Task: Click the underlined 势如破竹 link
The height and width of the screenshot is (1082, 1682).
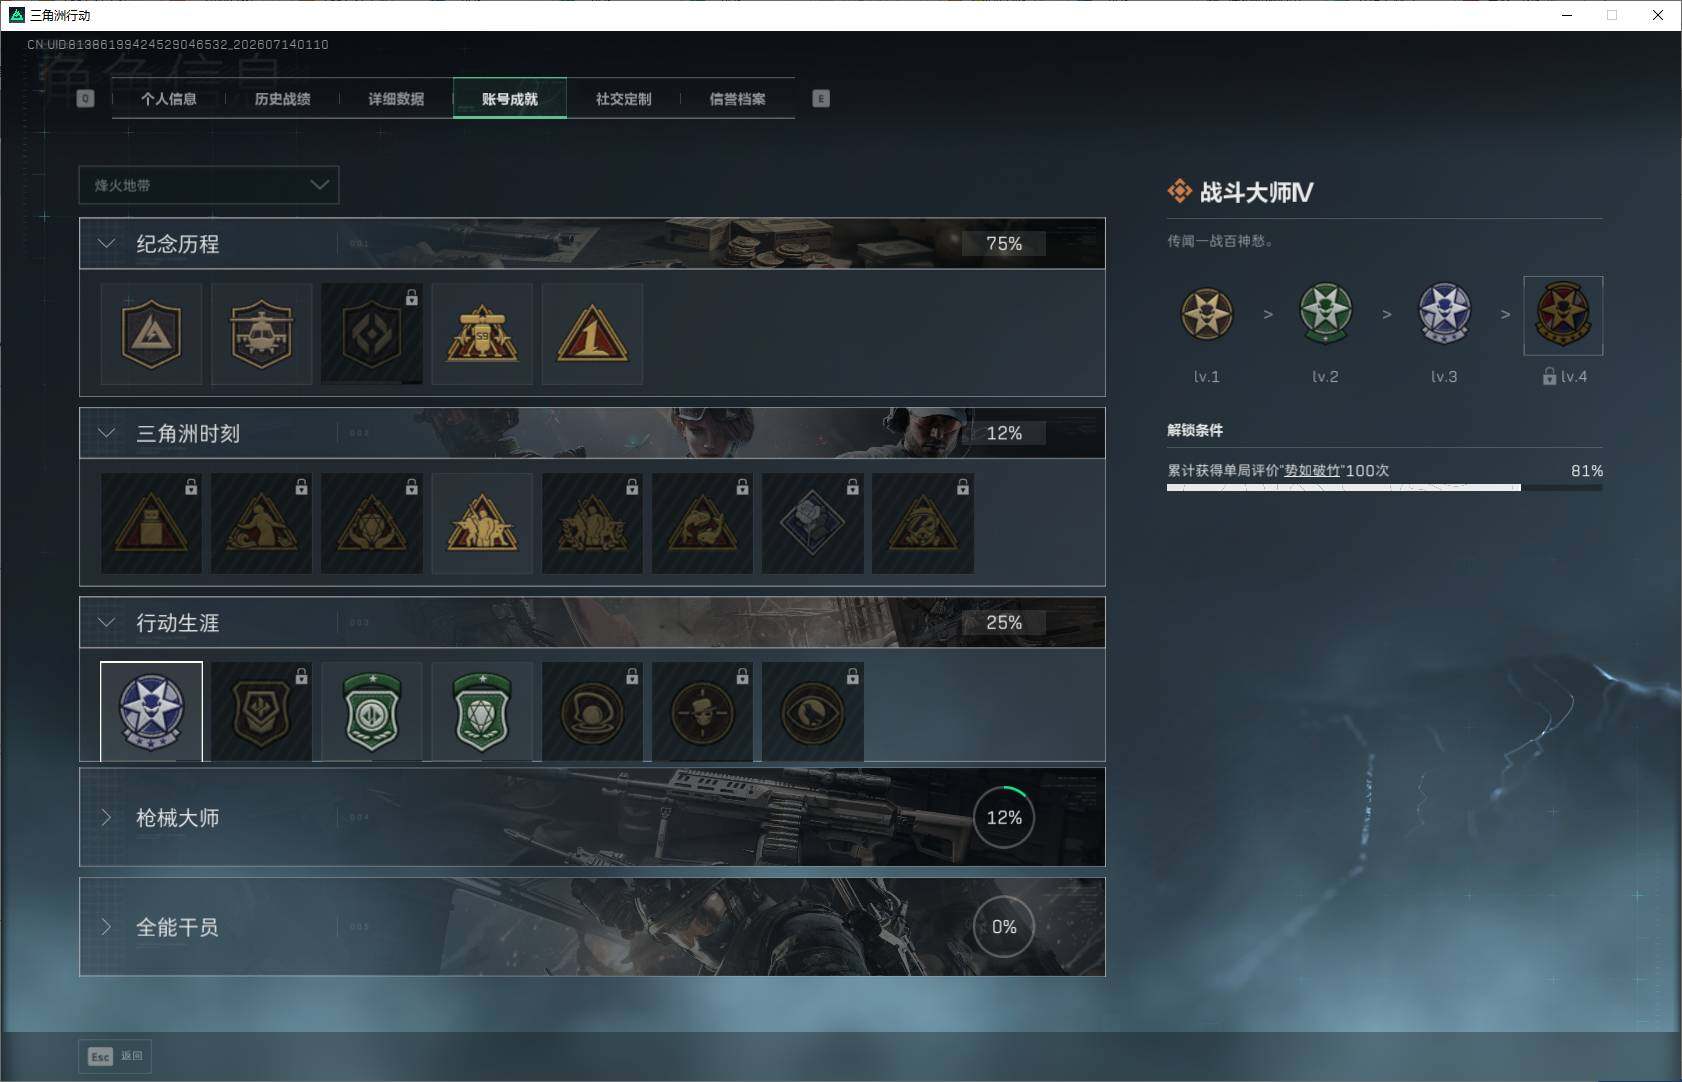Action: click(1312, 470)
